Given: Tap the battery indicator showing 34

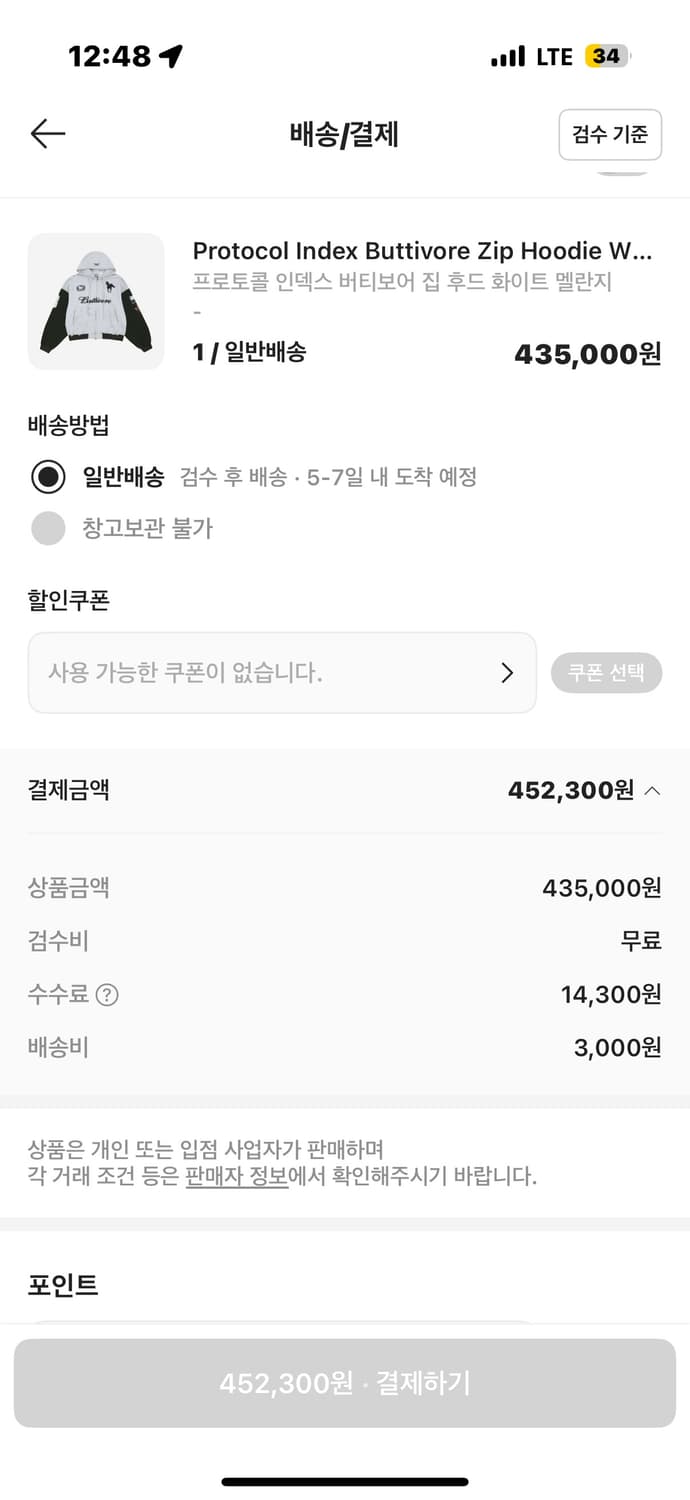Looking at the screenshot, I should (607, 57).
